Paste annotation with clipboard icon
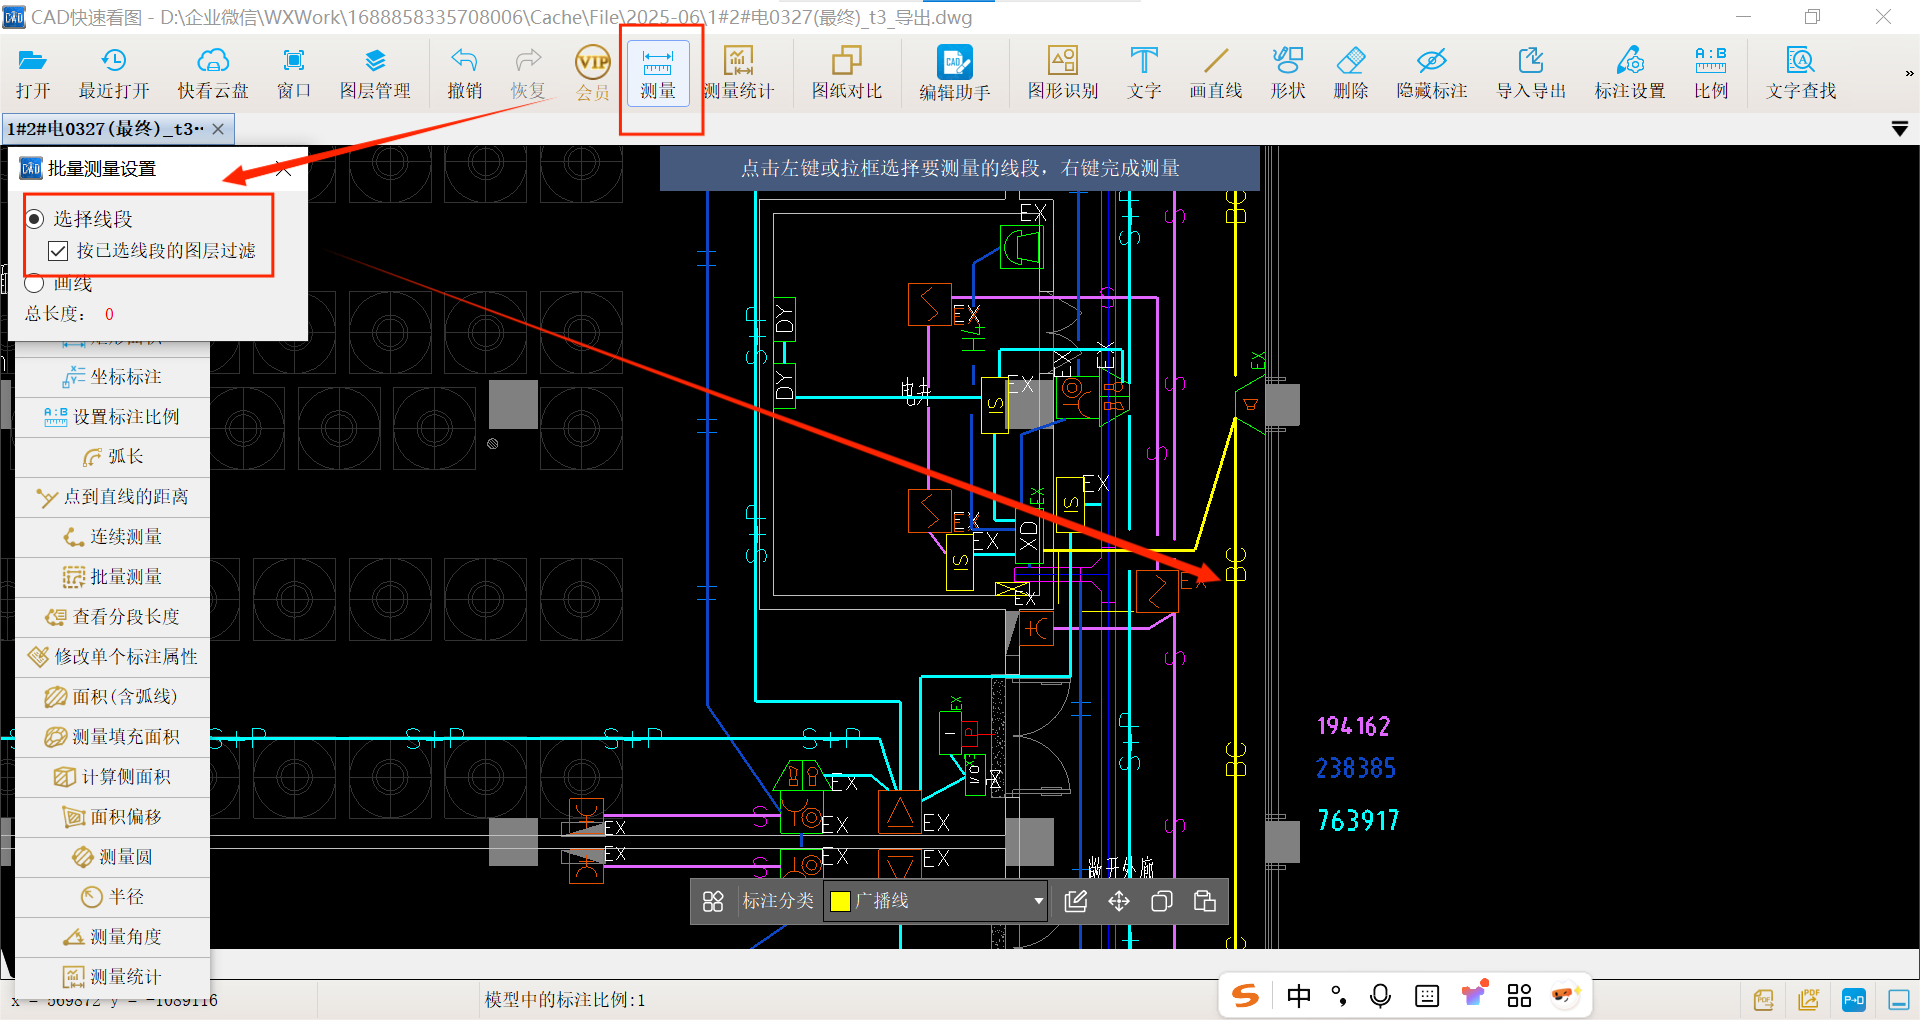Viewport: 1920px width, 1020px height. tap(1205, 902)
